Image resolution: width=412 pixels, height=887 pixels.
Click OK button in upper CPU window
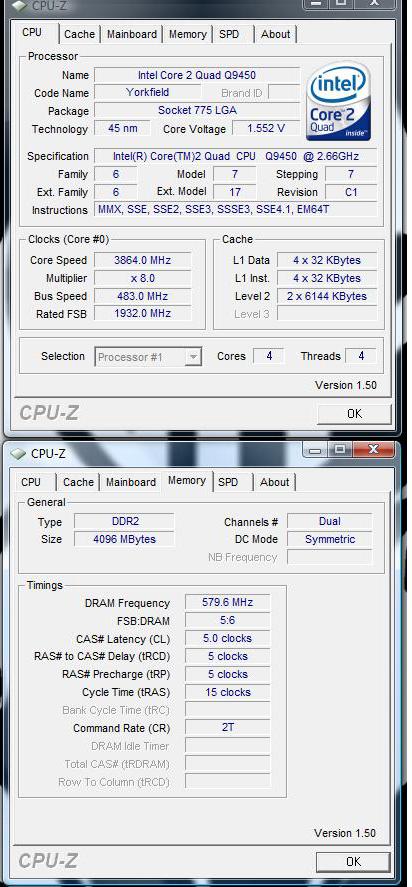point(354,414)
